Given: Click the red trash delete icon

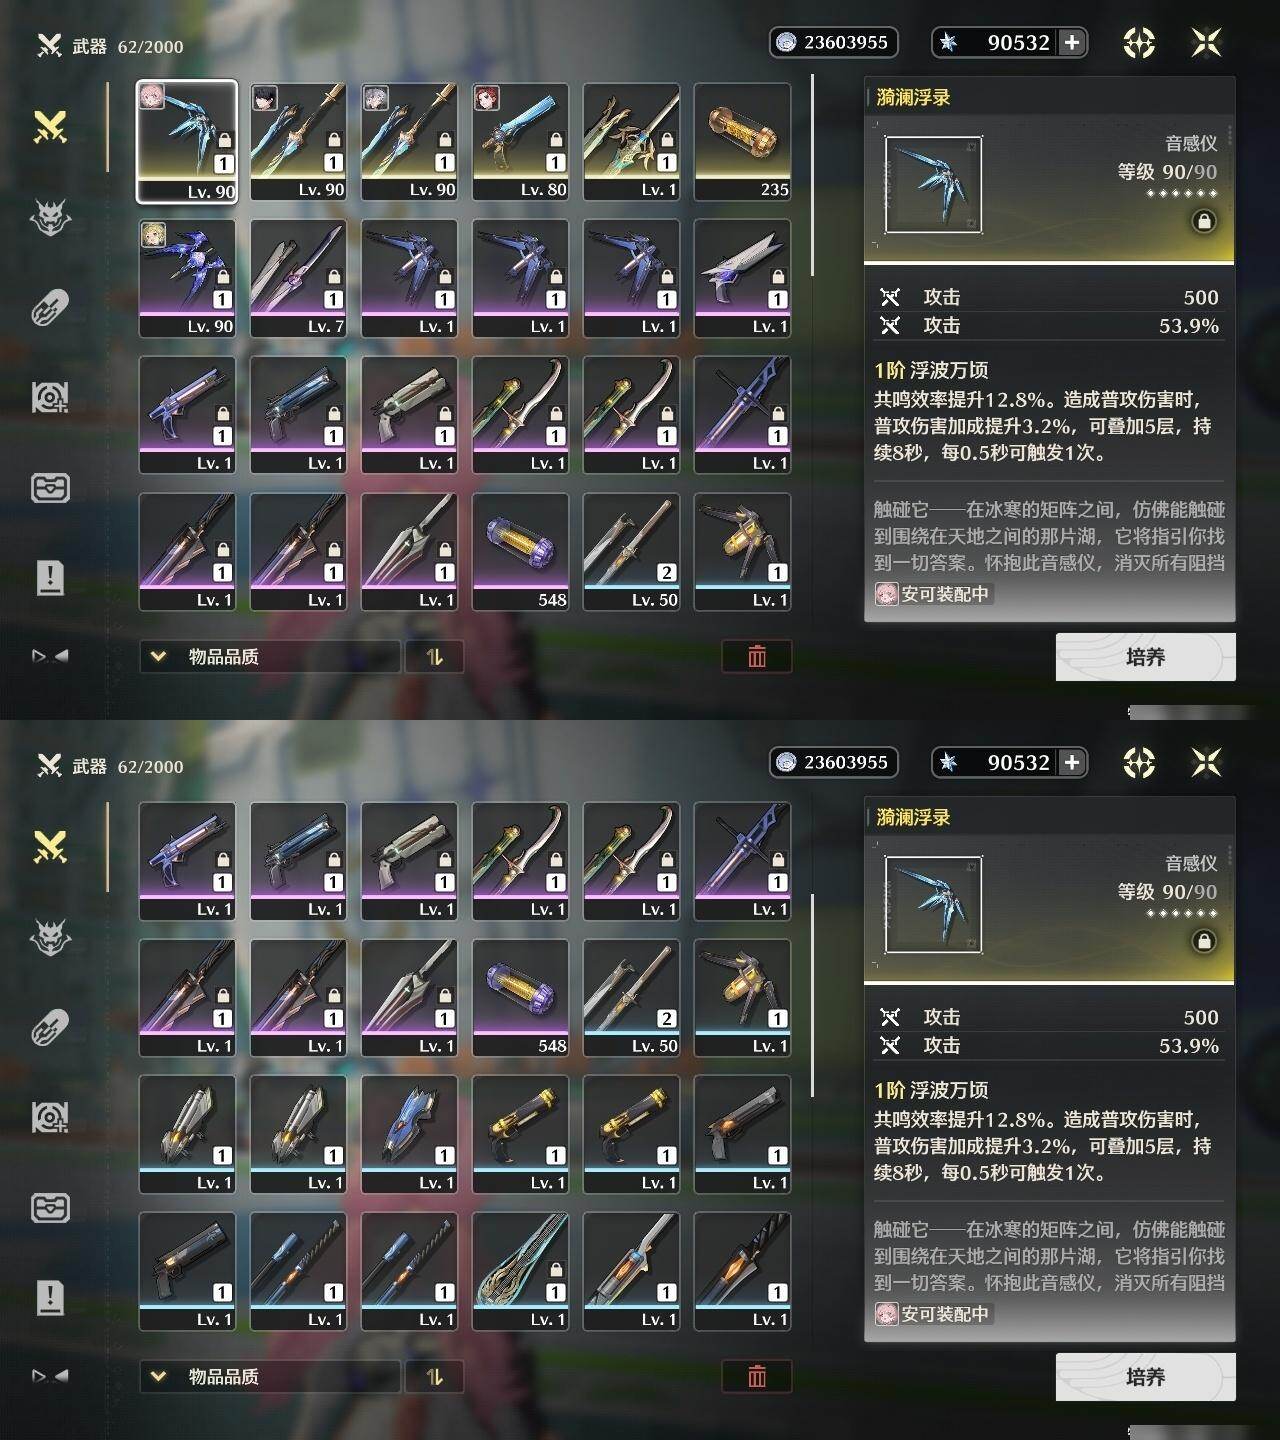Looking at the screenshot, I should click(x=757, y=656).
